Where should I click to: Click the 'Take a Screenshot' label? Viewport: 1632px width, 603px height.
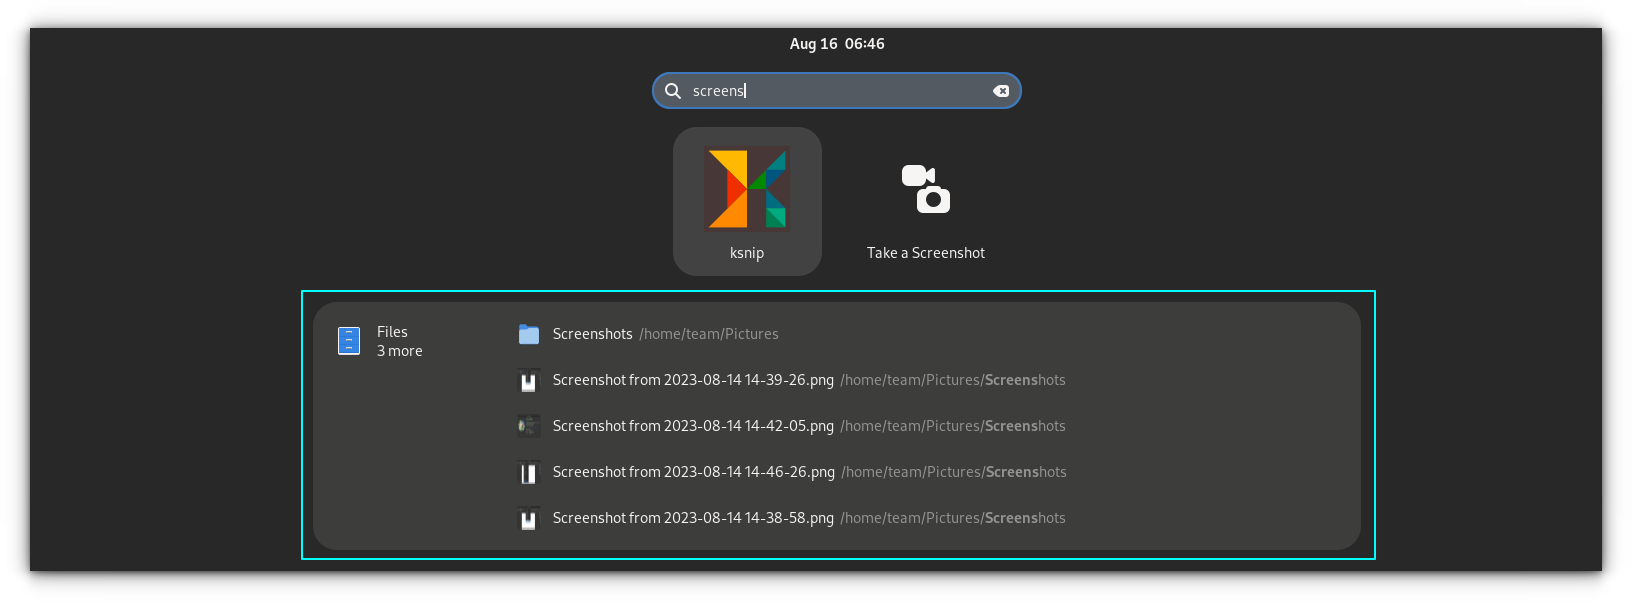[925, 253]
